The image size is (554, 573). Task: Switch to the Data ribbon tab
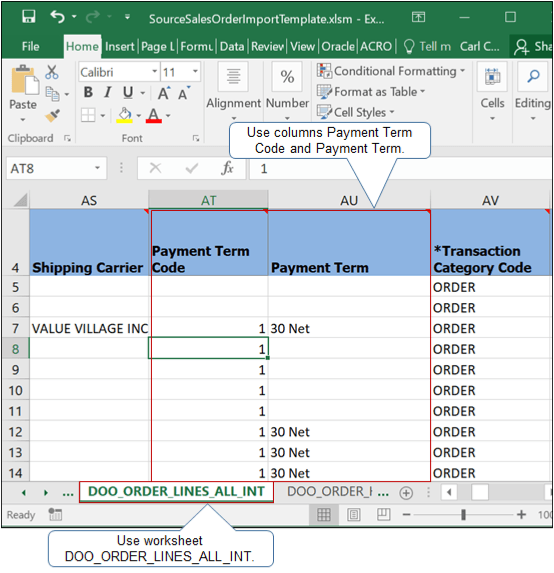pyautogui.click(x=232, y=46)
